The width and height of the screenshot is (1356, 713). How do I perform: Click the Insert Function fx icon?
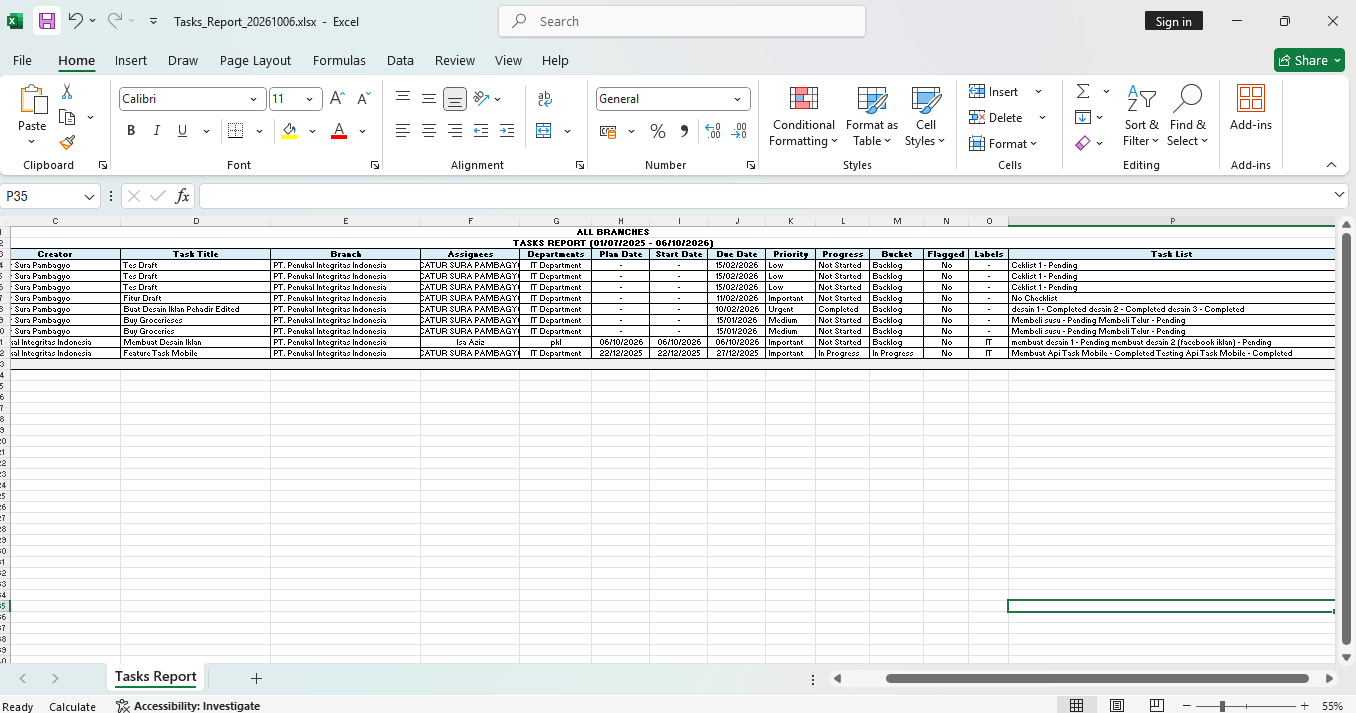182,196
